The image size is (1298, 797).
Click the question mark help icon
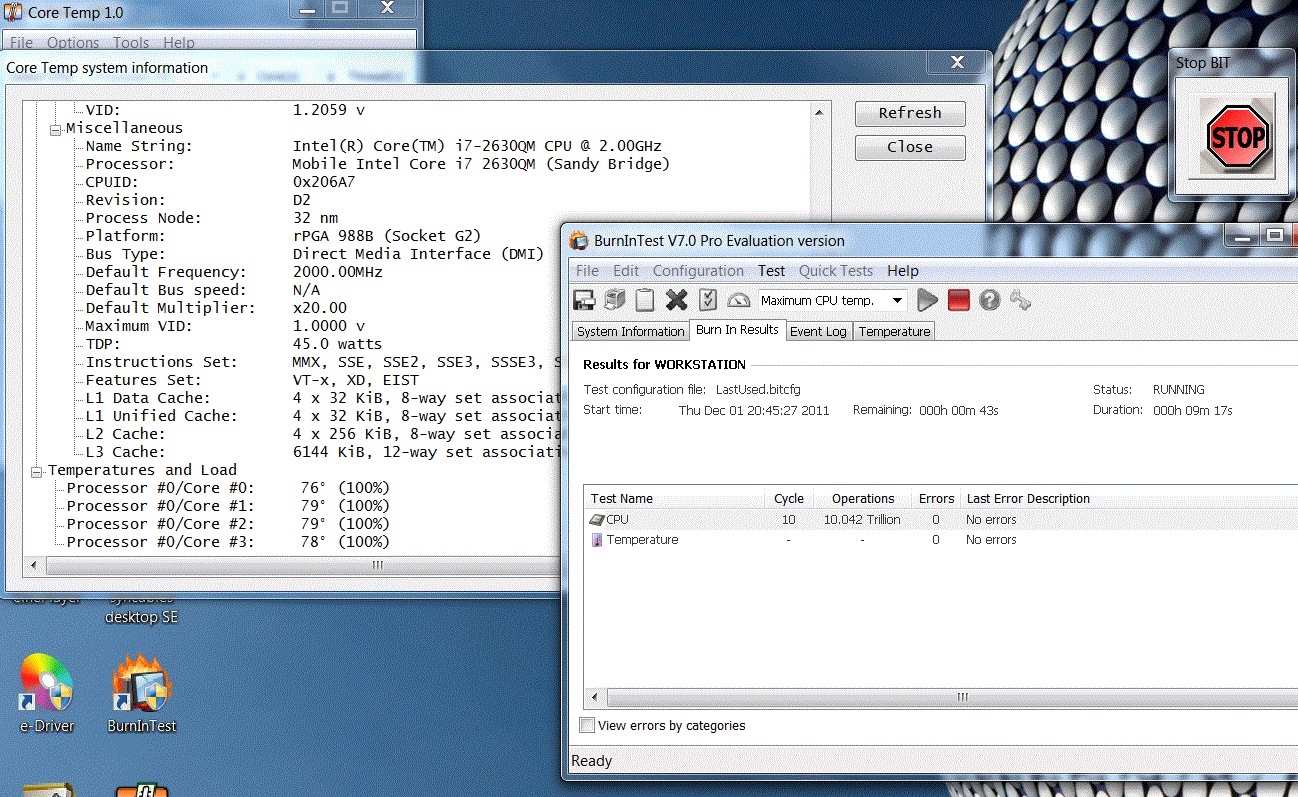coord(990,300)
